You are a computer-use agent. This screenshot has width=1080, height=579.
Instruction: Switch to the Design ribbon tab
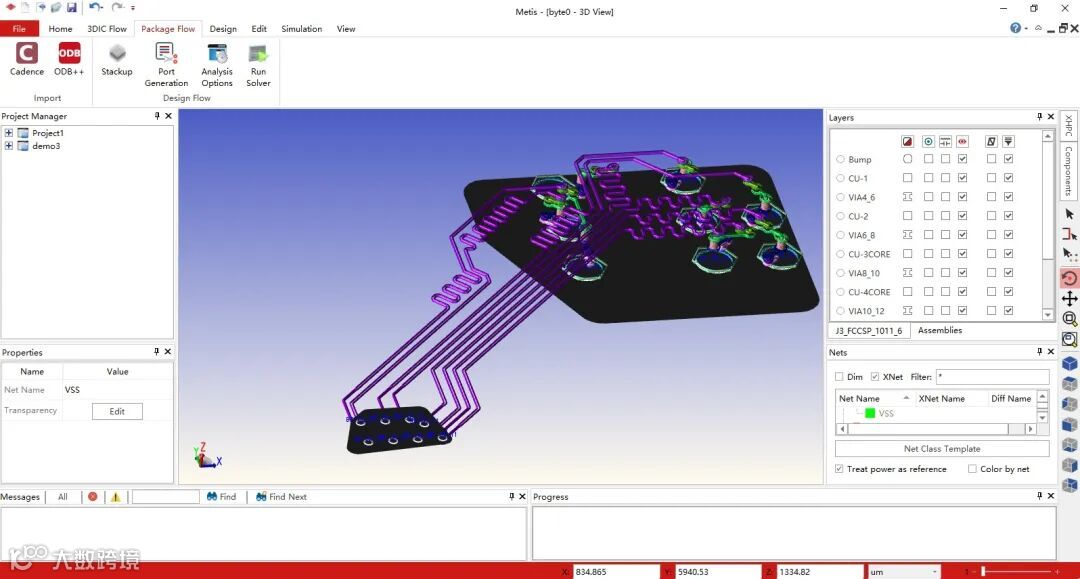223,29
